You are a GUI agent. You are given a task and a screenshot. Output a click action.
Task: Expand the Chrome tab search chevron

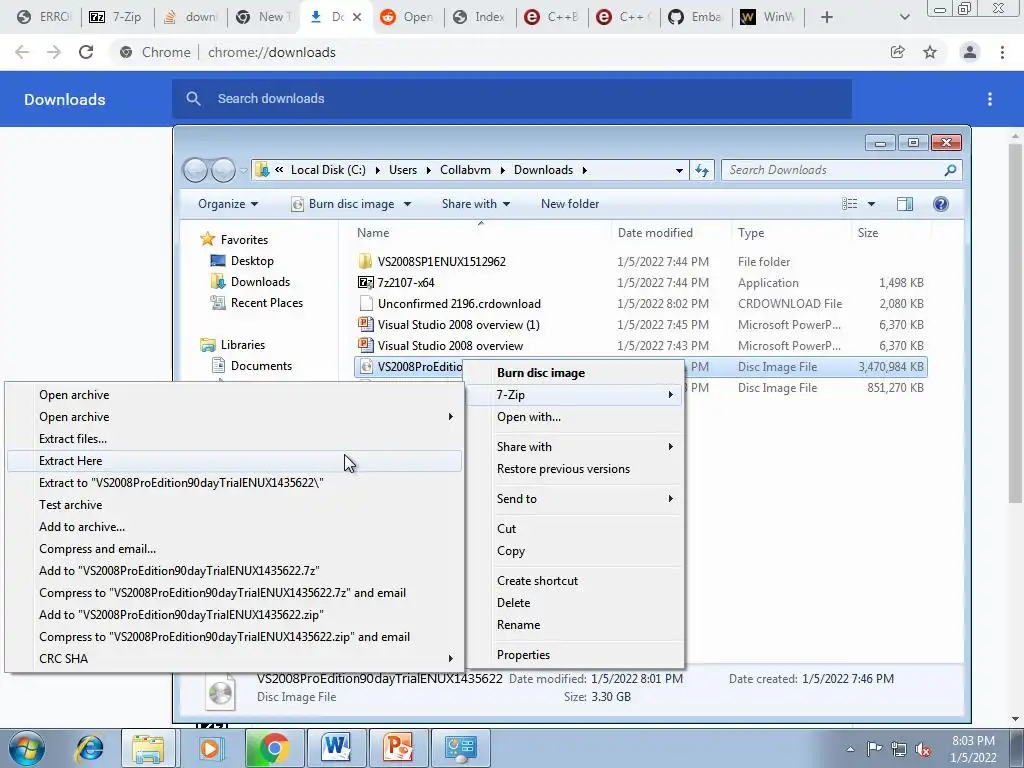tap(904, 17)
